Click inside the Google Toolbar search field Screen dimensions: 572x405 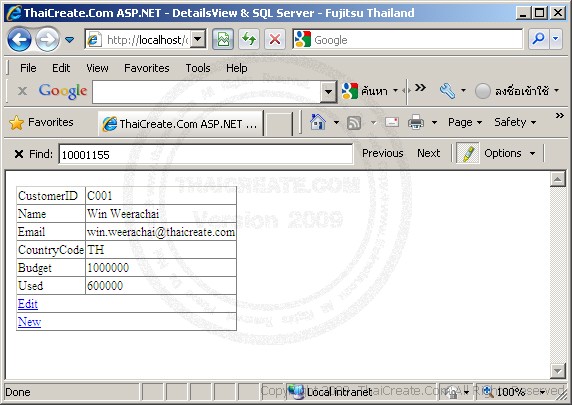coord(206,92)
